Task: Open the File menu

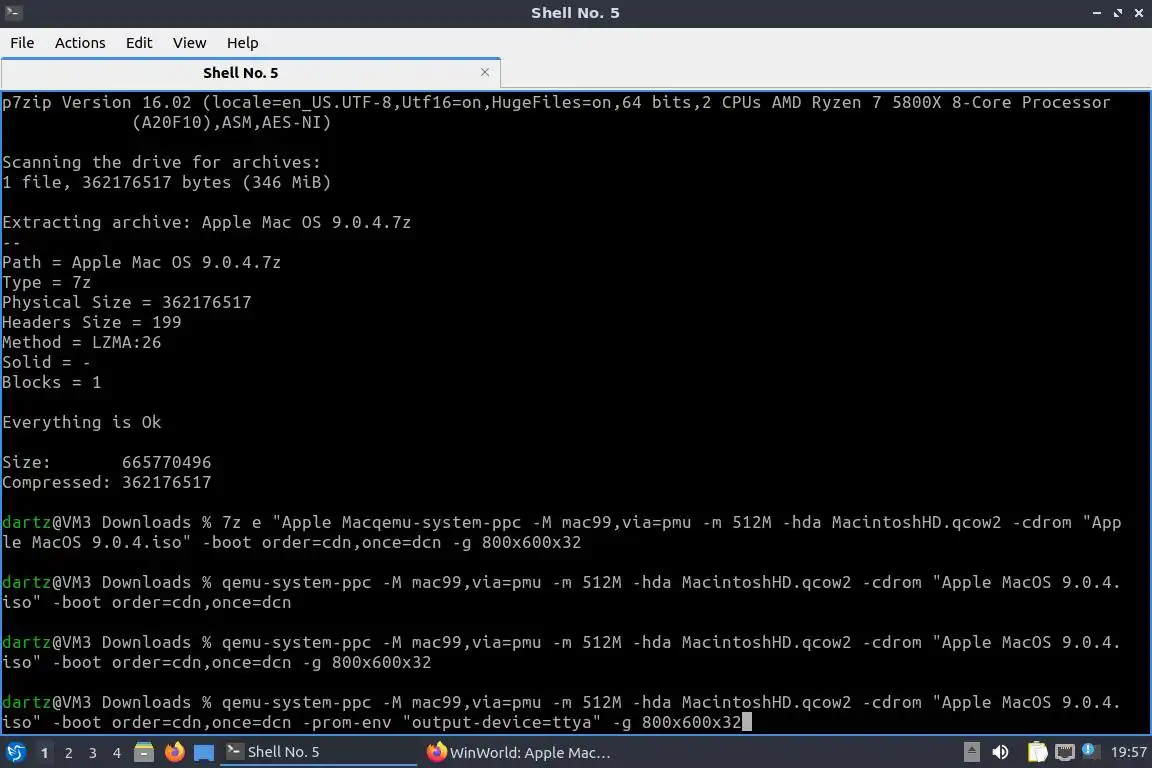Action: (x=22, y=43)
